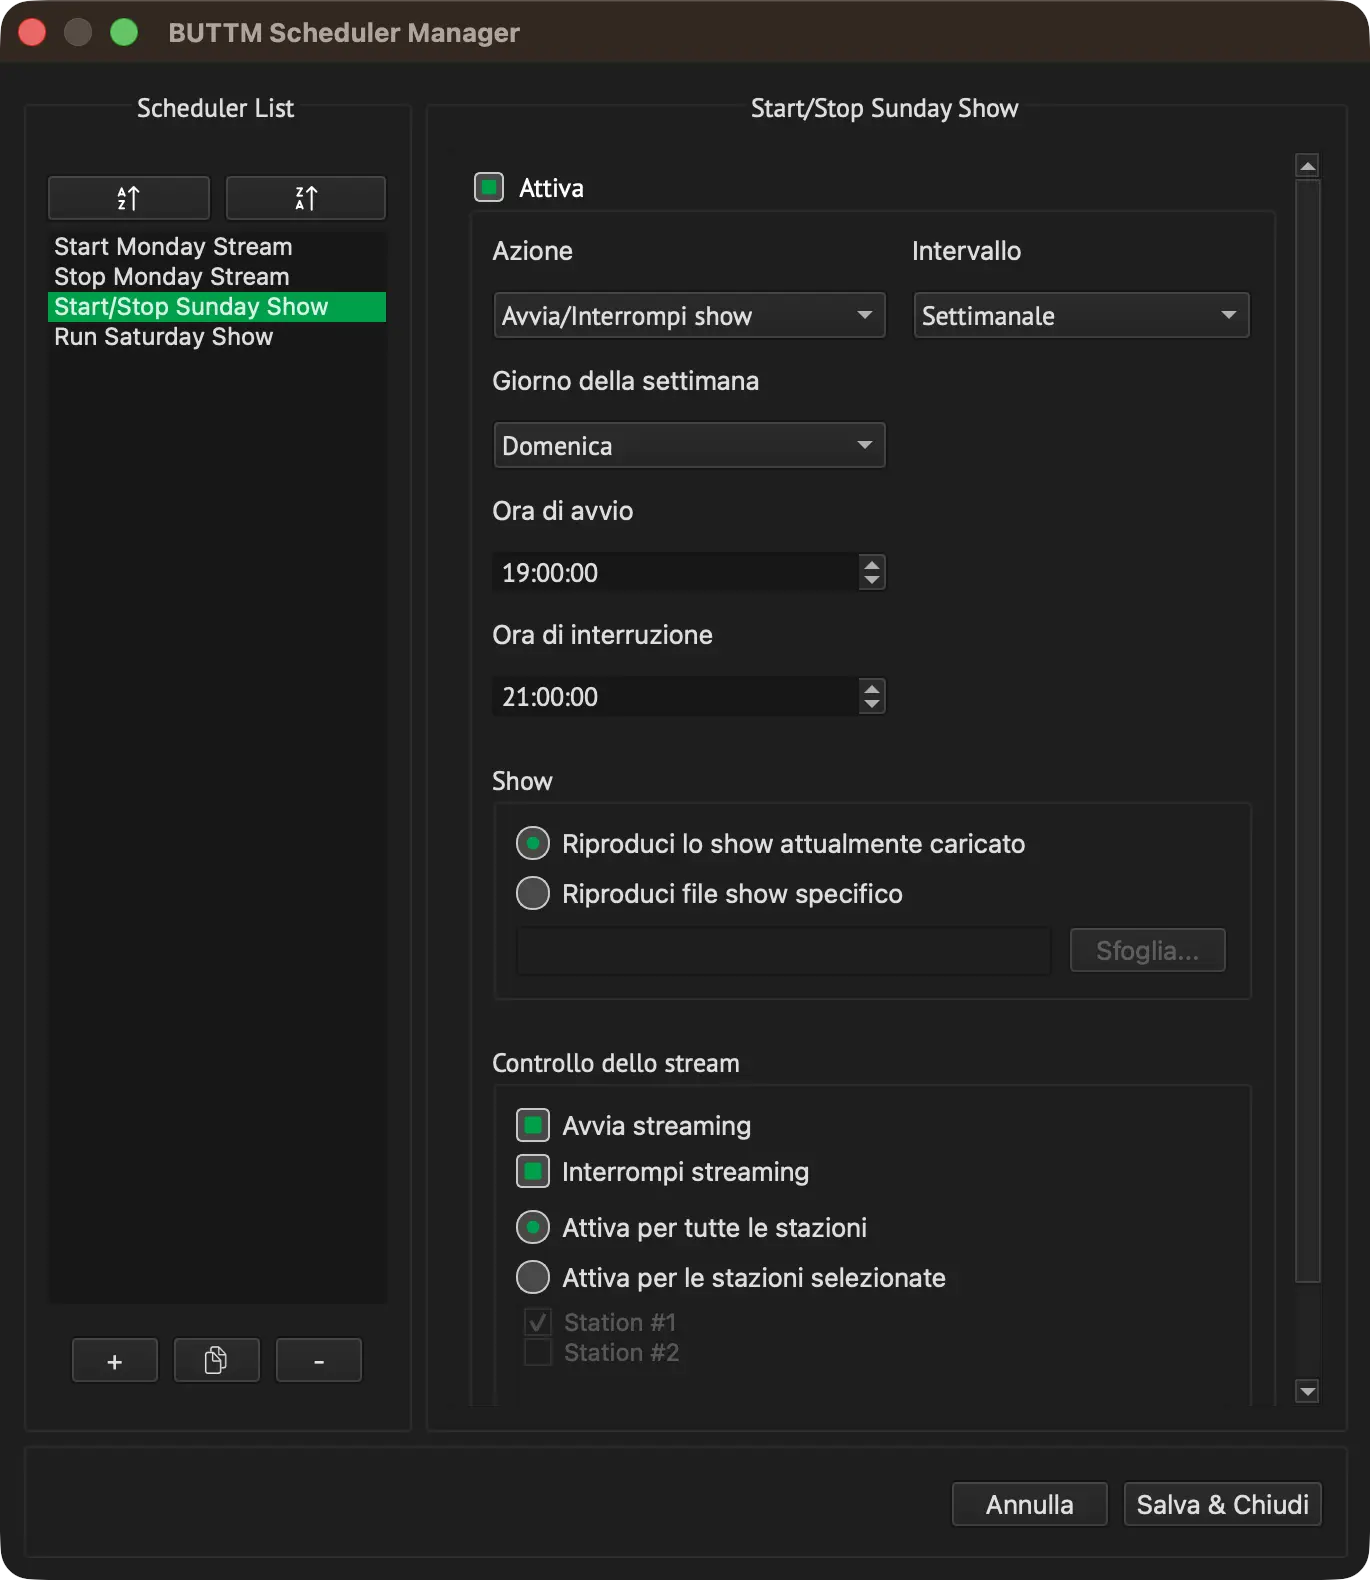Click the vertical scrollbar thumb
Screen dimensions: 1370x1580
1307,730
